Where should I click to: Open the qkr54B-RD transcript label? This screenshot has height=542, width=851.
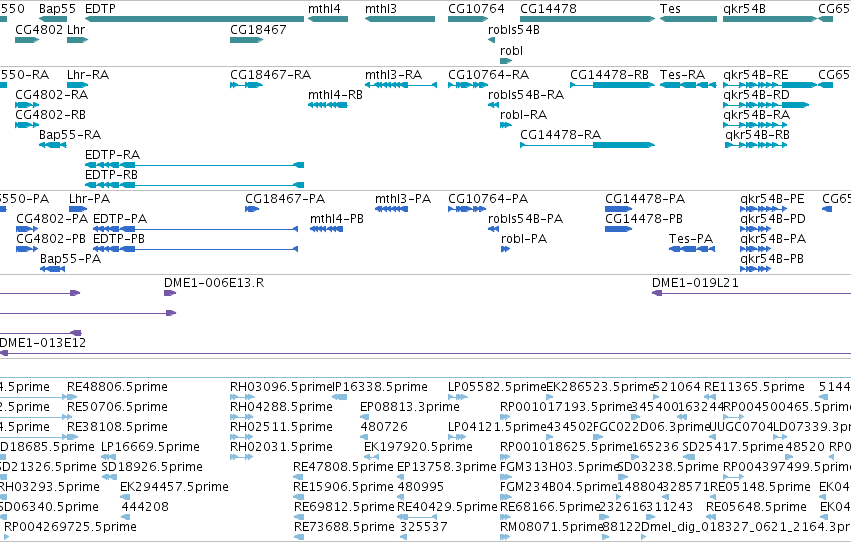pyautogui.click(x=756, y=95)
